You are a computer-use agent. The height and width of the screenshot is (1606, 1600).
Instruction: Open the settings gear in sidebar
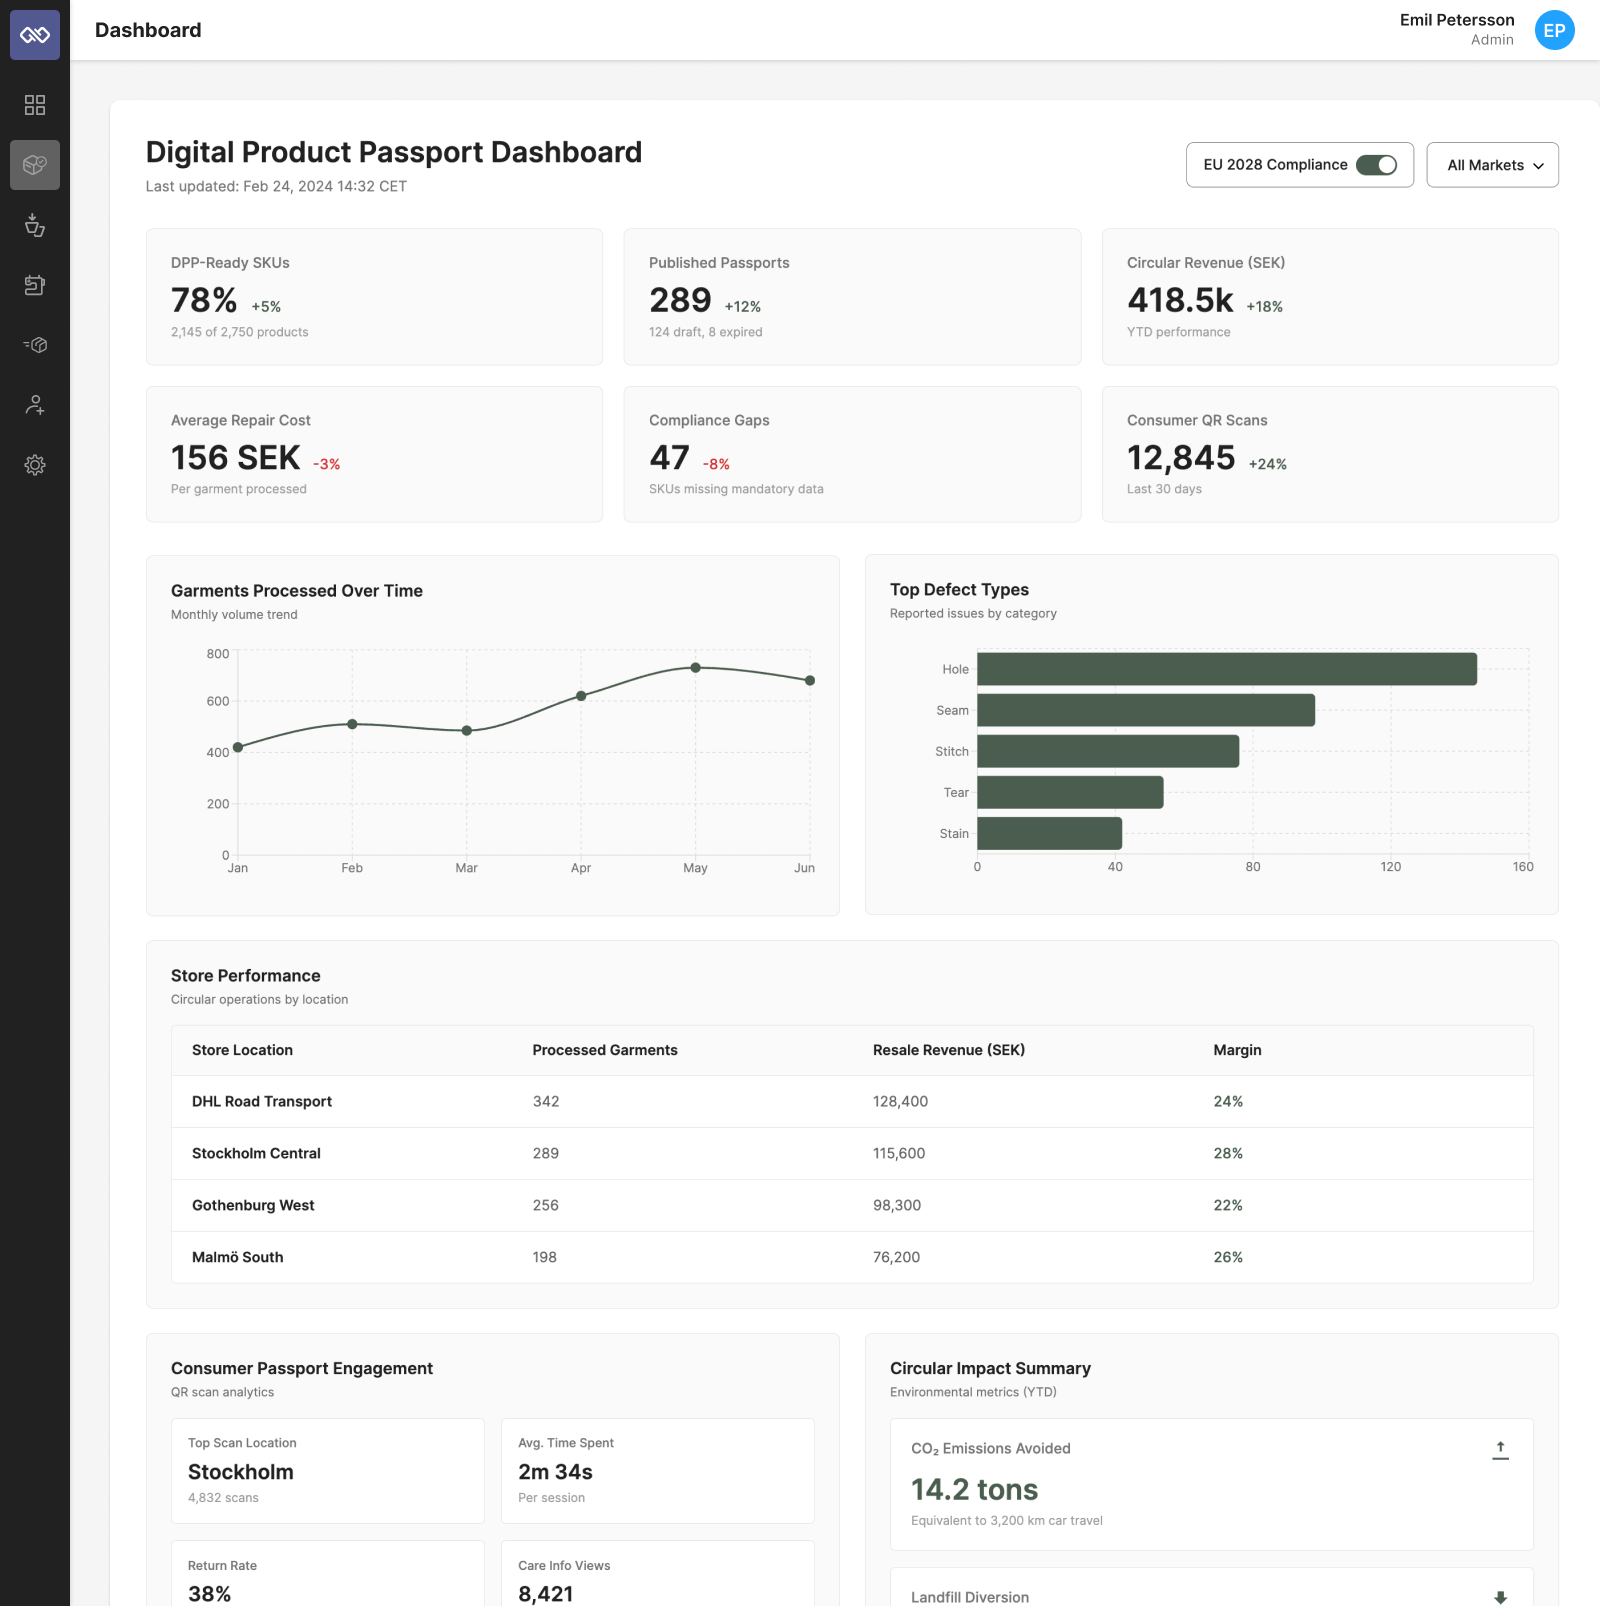(x=35, y=465)
